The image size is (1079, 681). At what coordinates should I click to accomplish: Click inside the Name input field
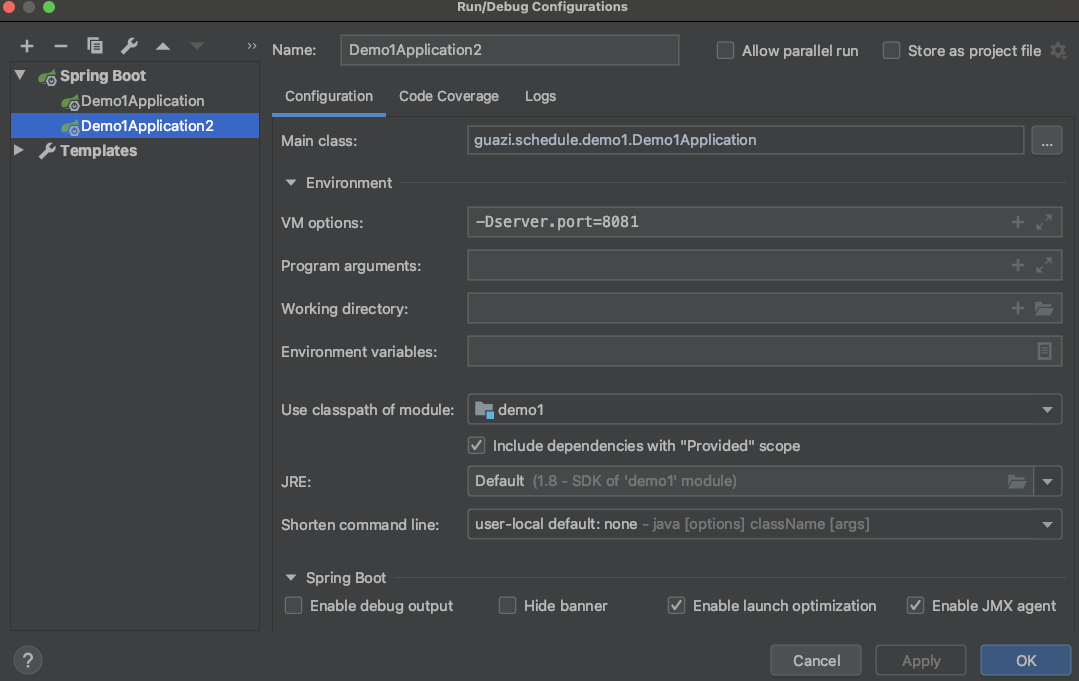pos(509,50)
